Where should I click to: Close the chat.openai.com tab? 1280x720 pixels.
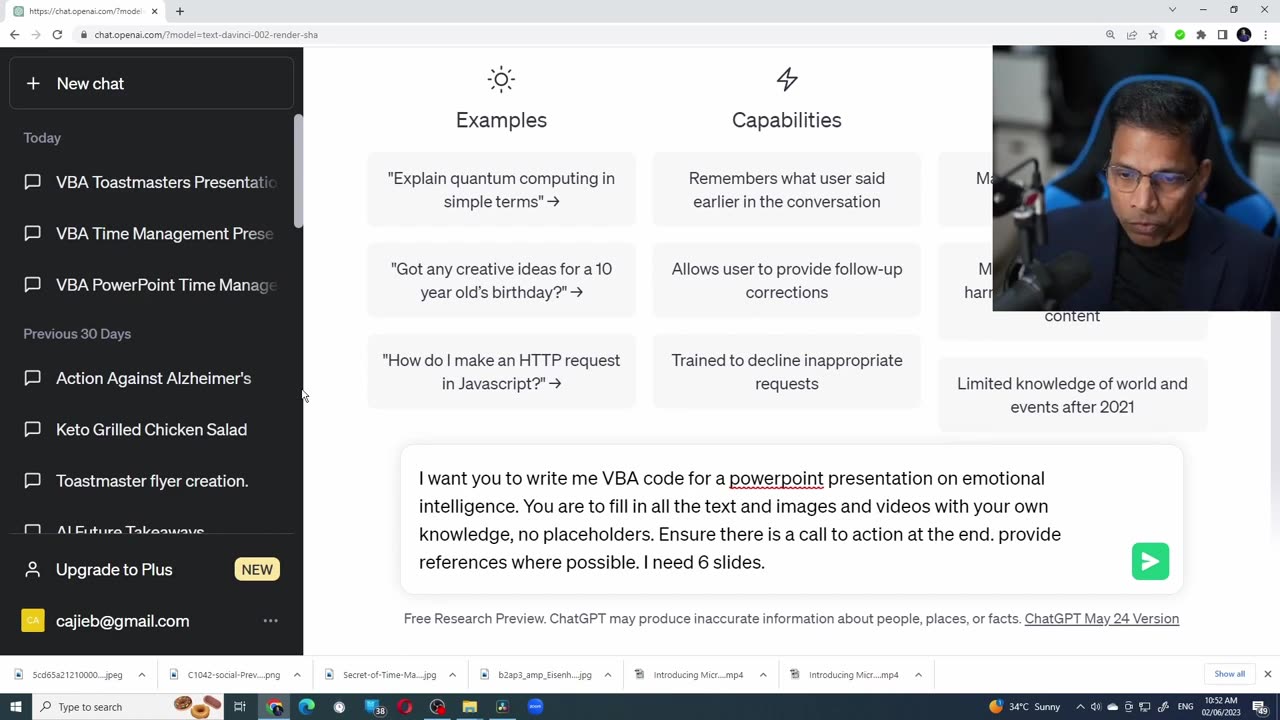[x=154, y=11]
